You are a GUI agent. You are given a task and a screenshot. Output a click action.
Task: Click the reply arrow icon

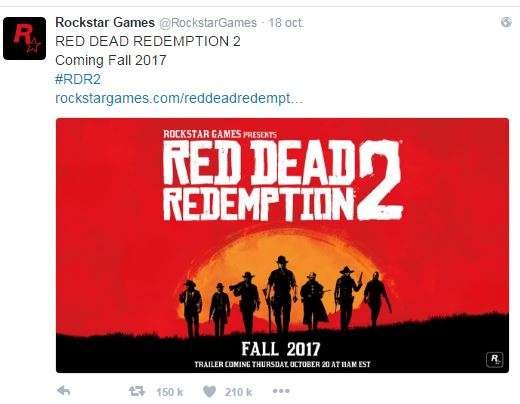click(64, 391)
